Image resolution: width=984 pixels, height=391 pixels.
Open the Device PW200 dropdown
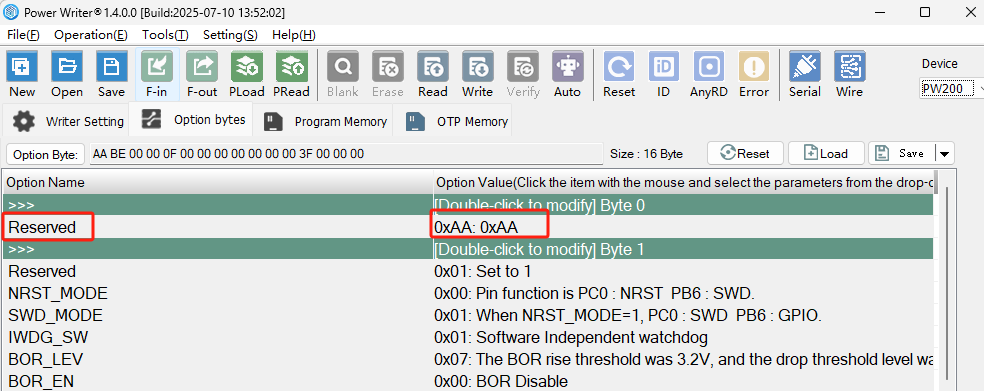(952, 88)
